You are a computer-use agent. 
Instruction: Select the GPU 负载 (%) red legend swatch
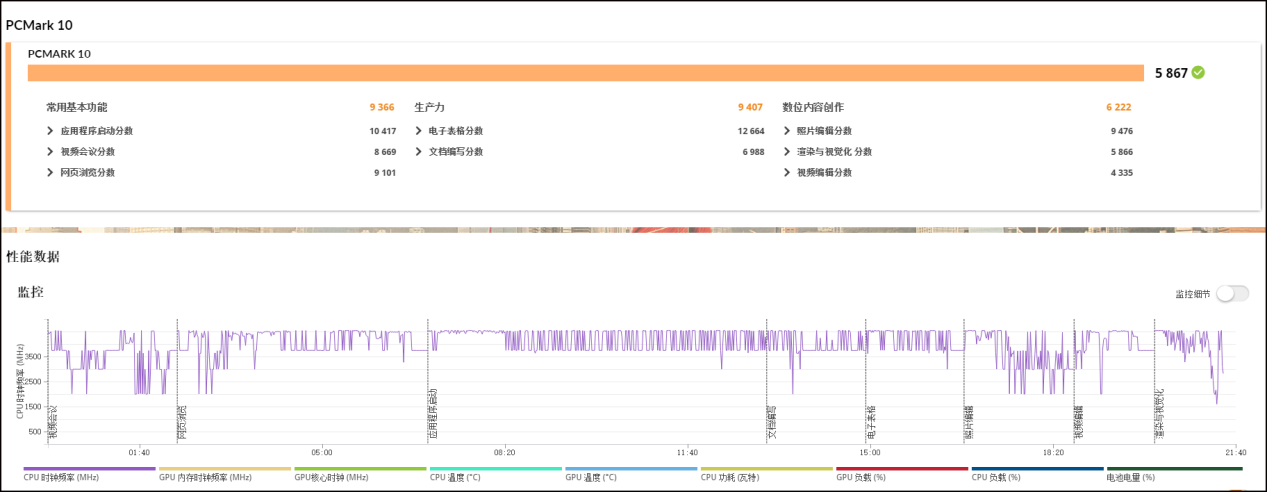pyautogui.click(x=901, y=469)
